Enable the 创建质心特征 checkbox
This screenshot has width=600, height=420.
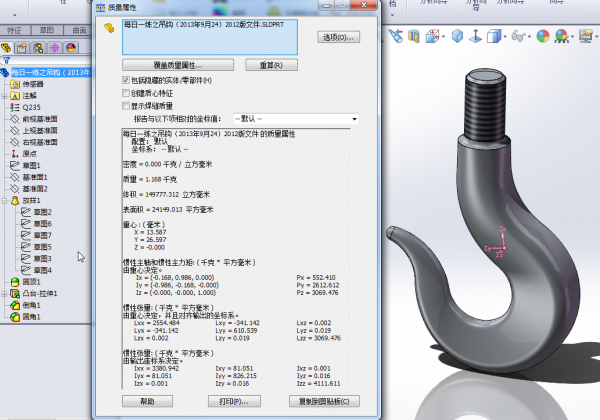point(126,93)
